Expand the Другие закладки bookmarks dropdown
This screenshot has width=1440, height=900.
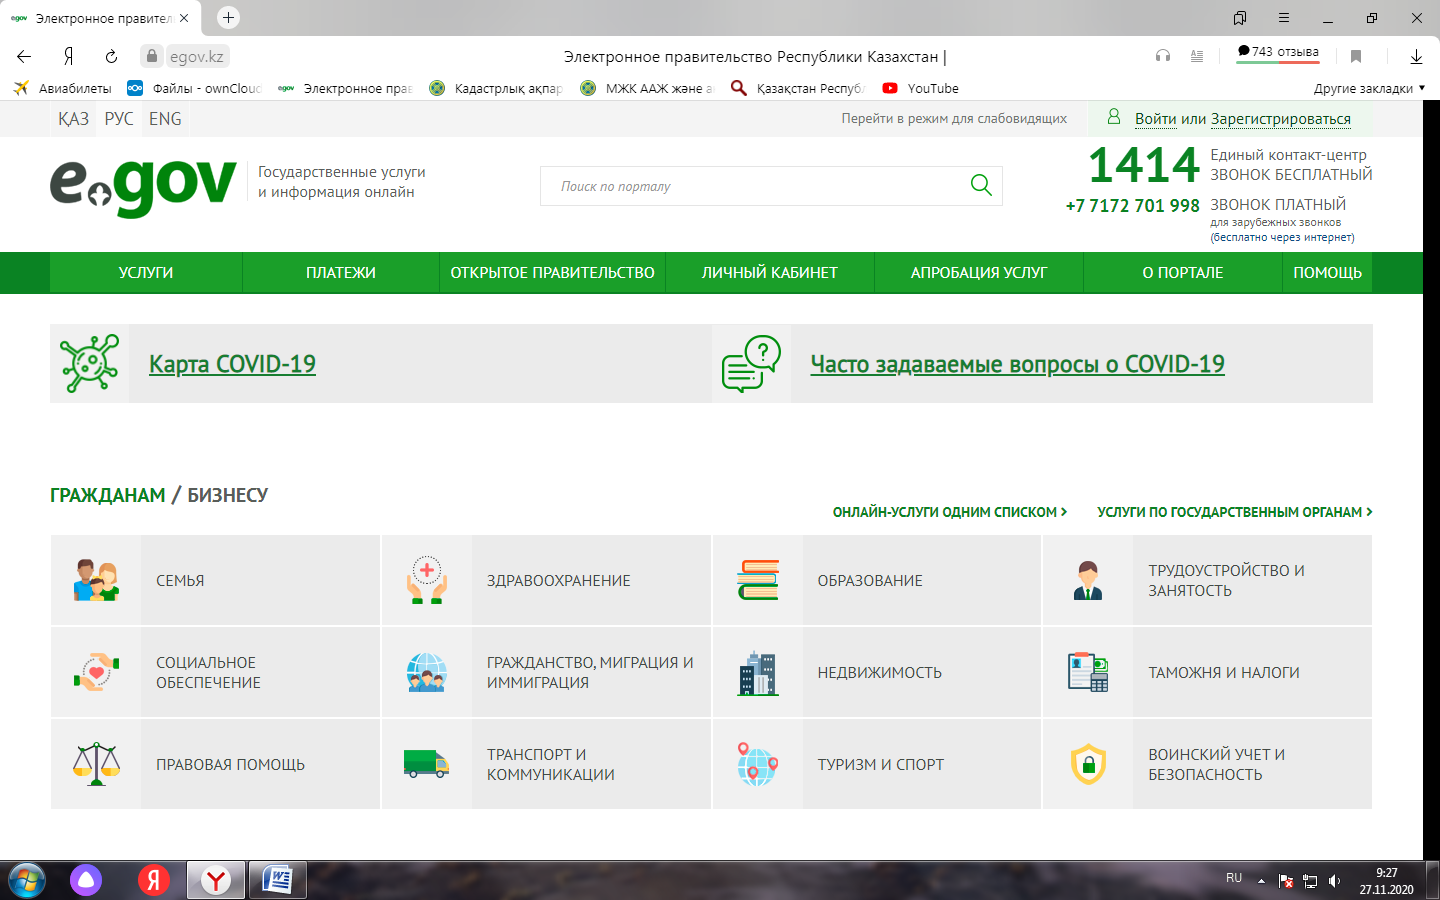1368,88
